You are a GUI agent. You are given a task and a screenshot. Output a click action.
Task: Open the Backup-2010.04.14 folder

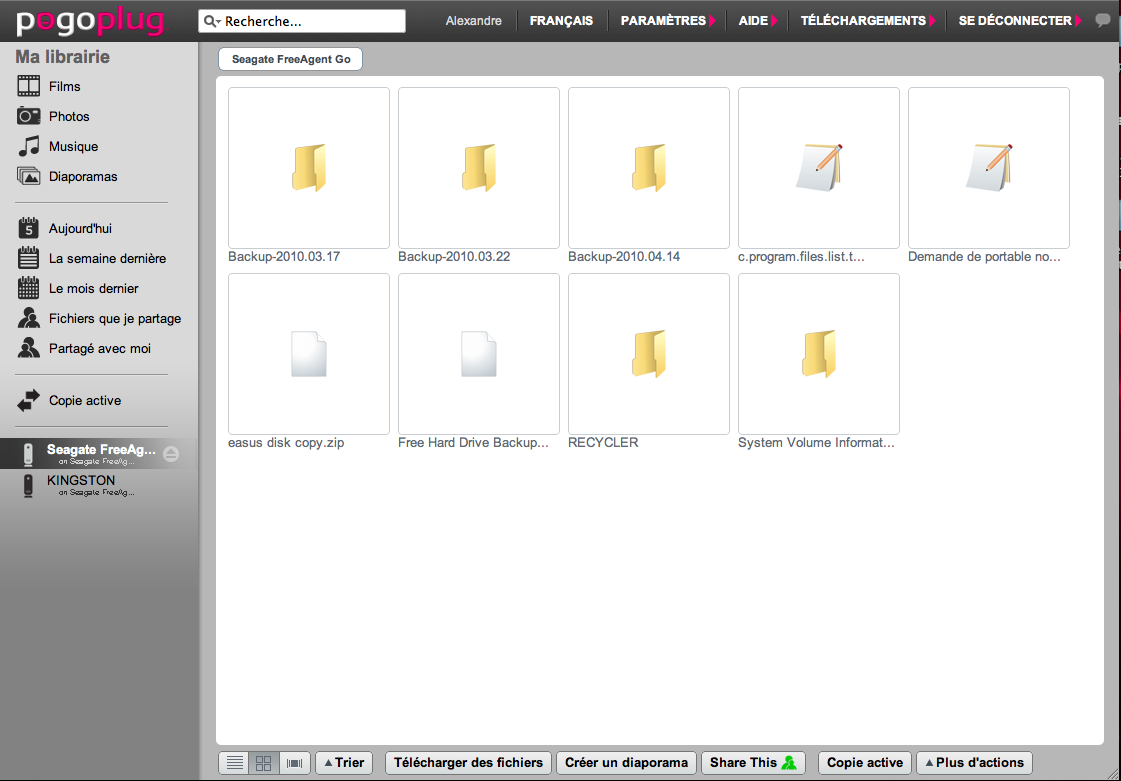click(649, 168)
